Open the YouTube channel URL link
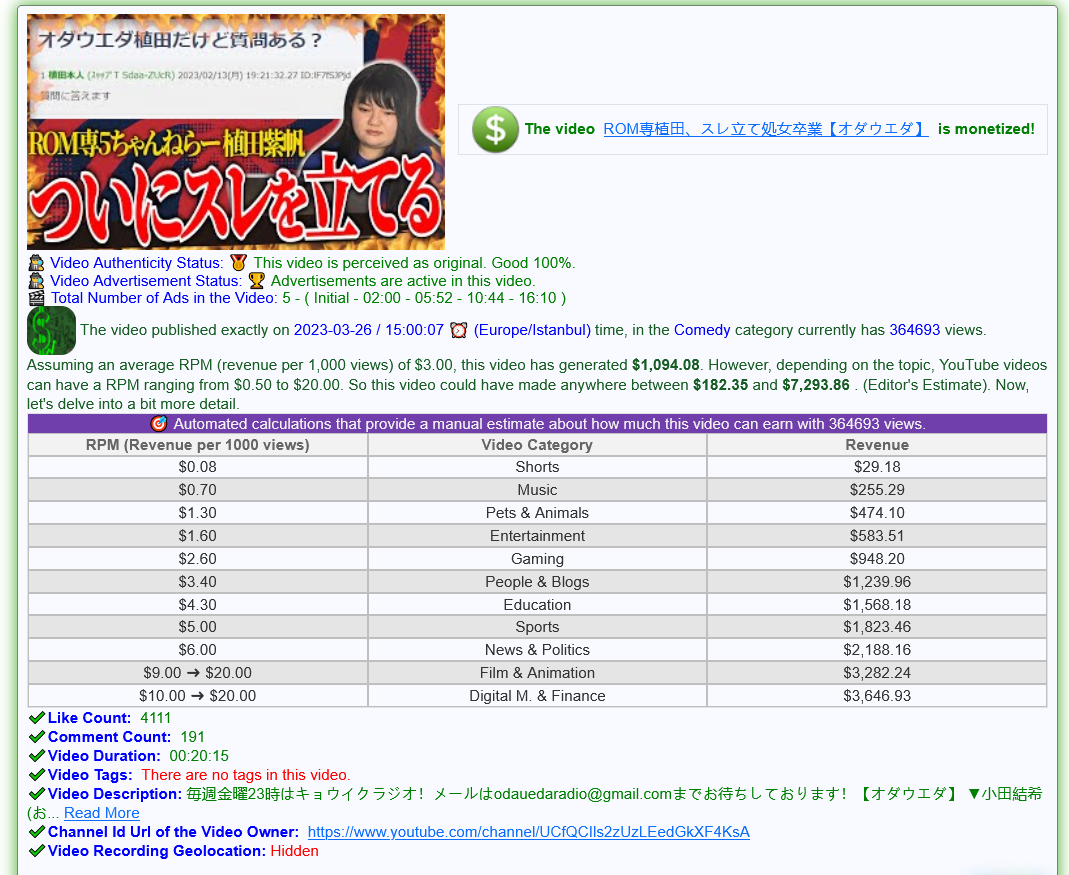The height and width of the screenshot is (875, 1069). (528, 832)
